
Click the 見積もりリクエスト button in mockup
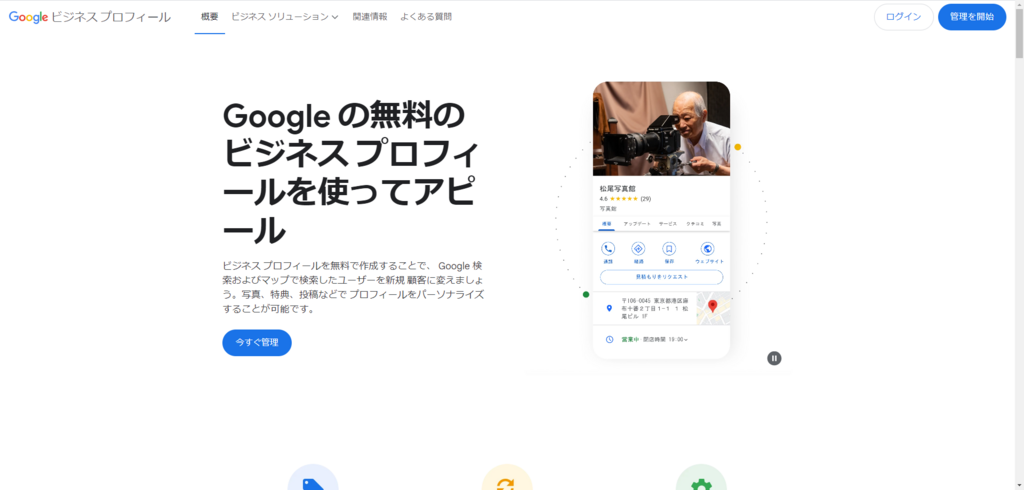coord(662,277)
